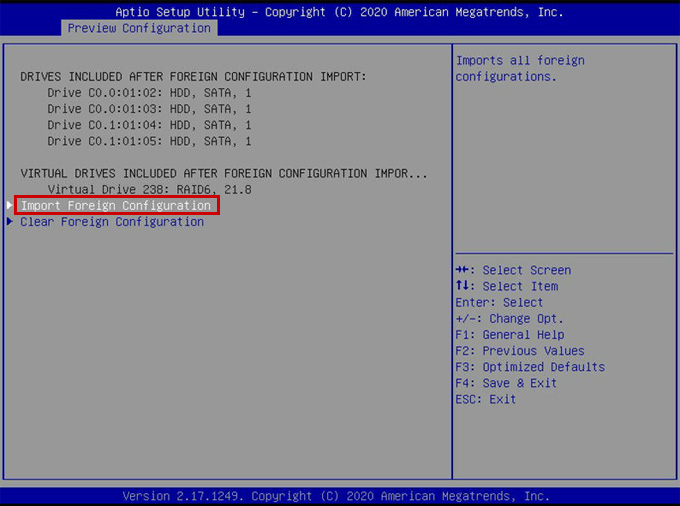Click the F2: Previous Values hint
680x506 pixels.
519,351
